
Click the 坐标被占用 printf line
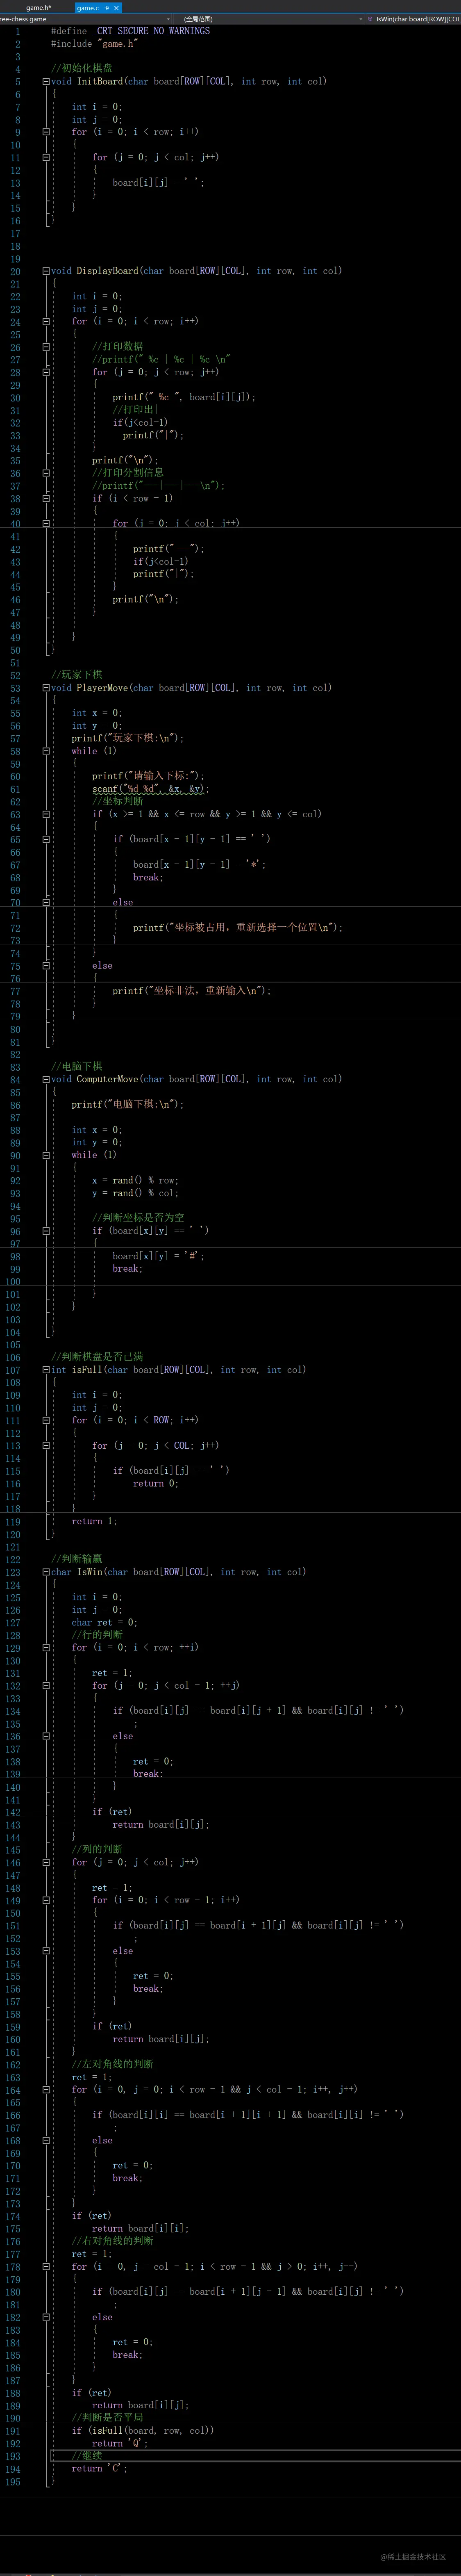(238, 927)
